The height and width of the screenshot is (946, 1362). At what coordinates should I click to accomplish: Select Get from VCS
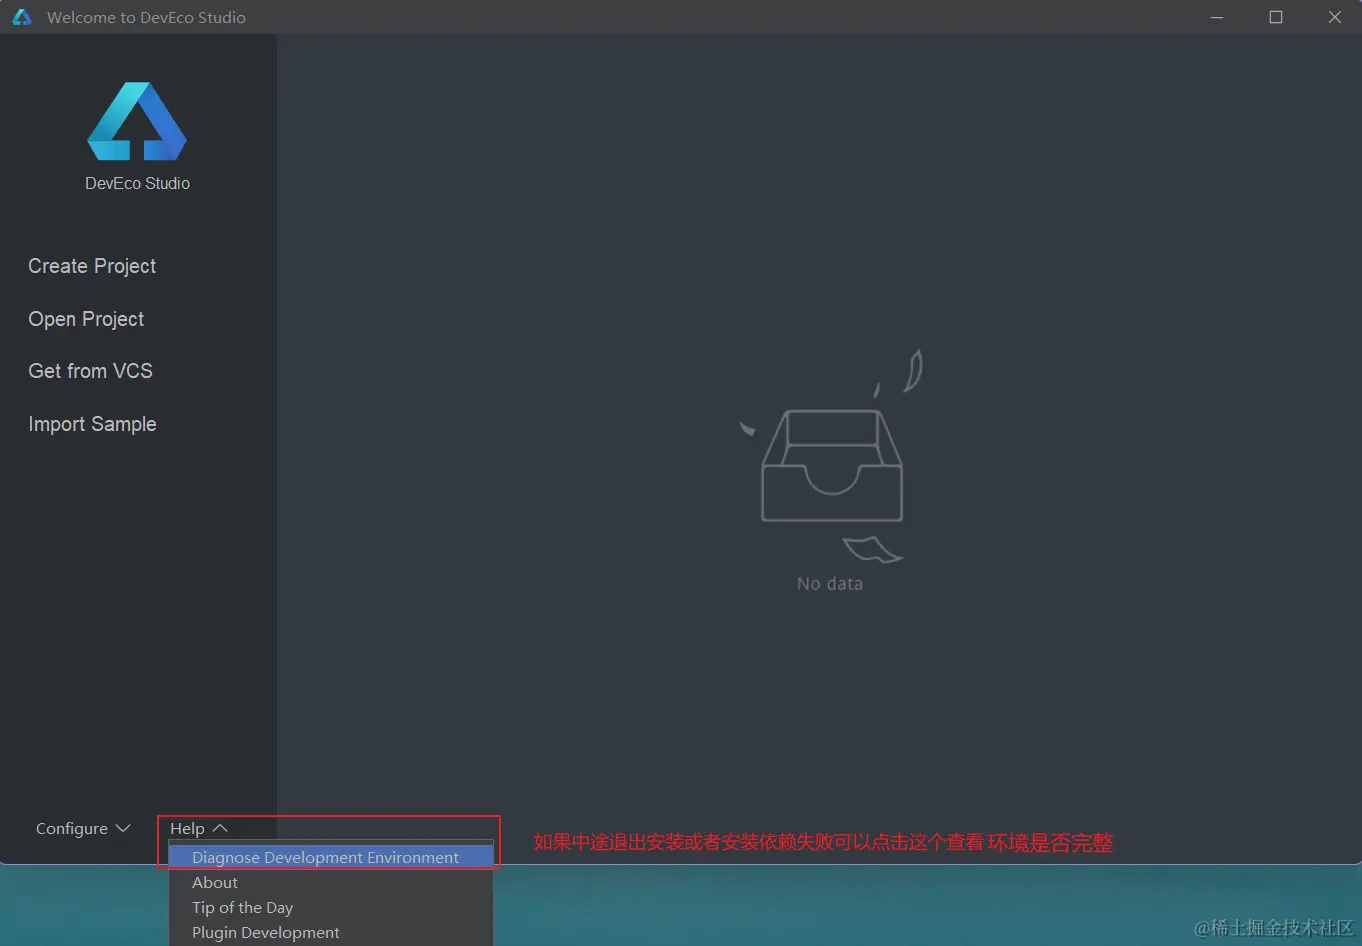pyautogui.click(x=90, y=371)
